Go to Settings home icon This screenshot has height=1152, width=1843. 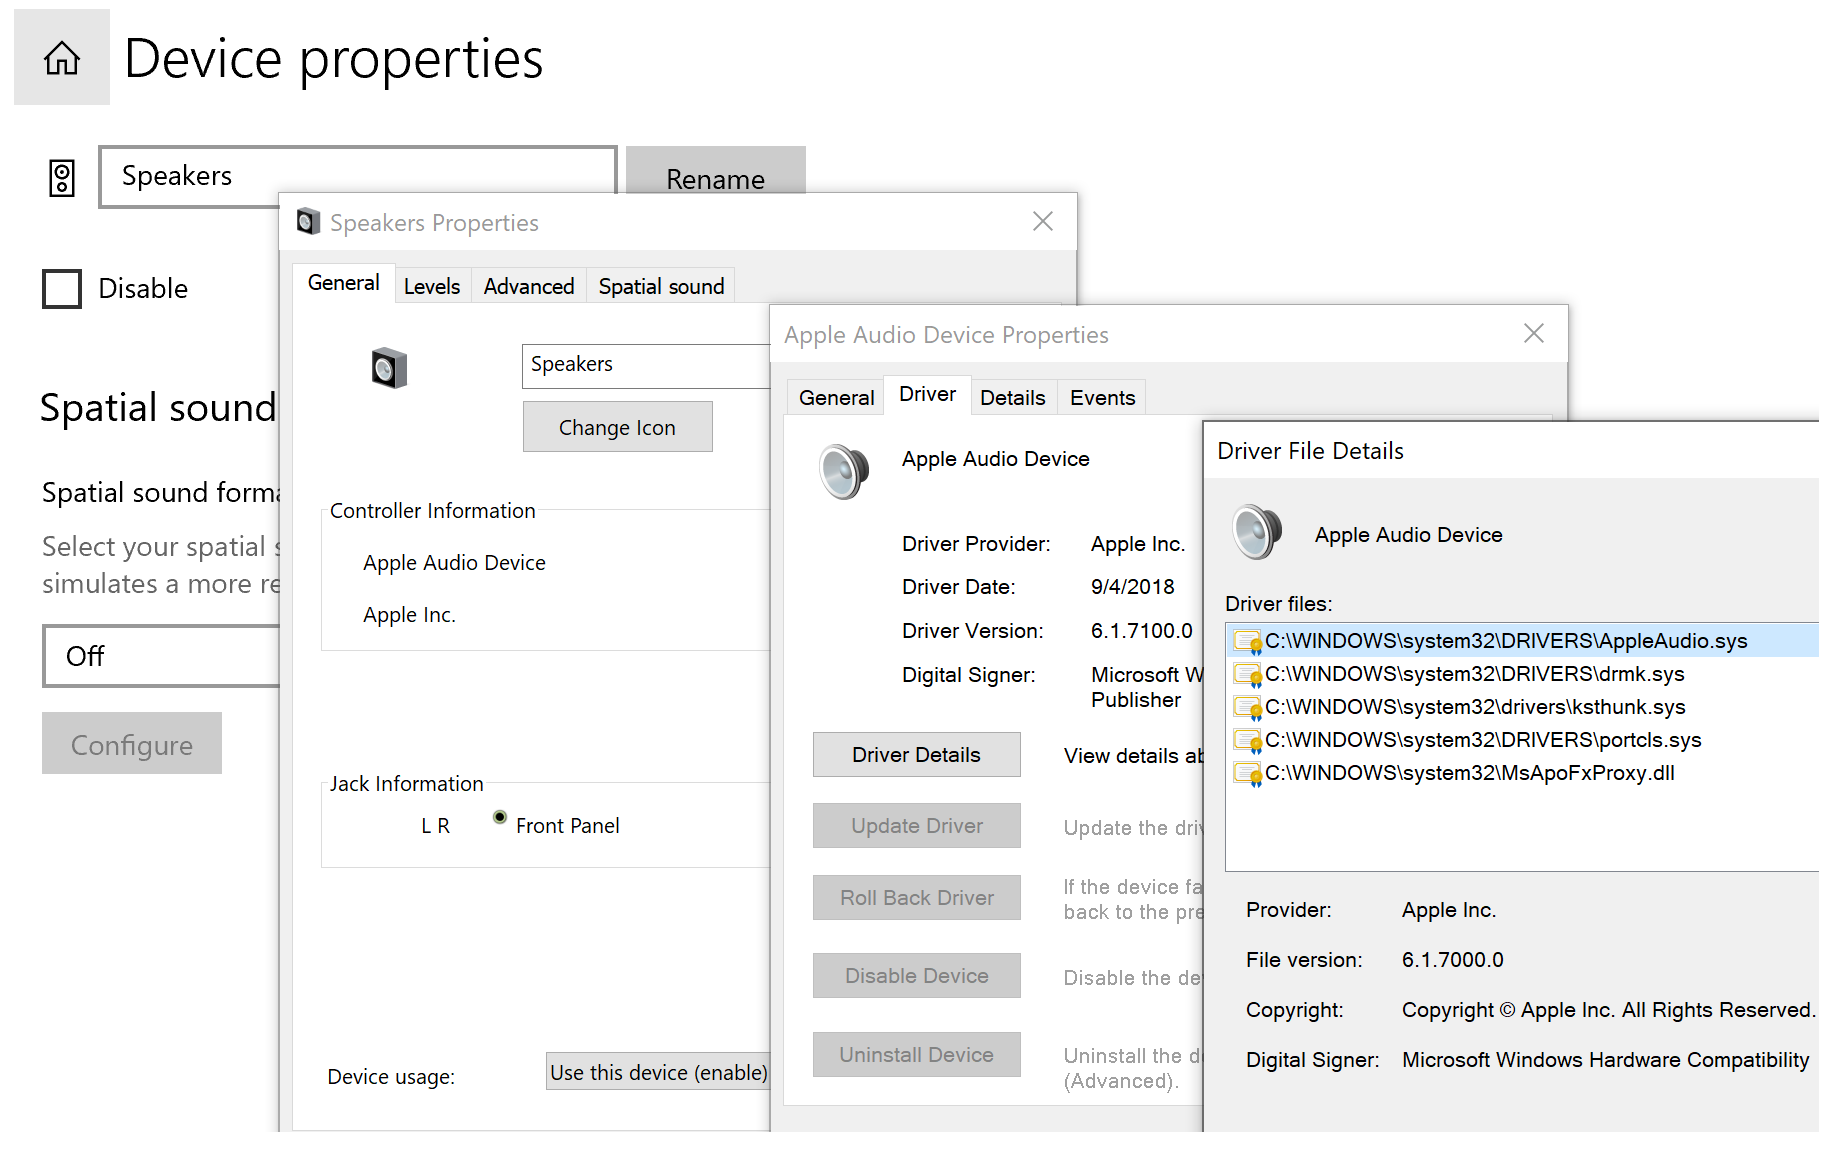pos(62,58)
